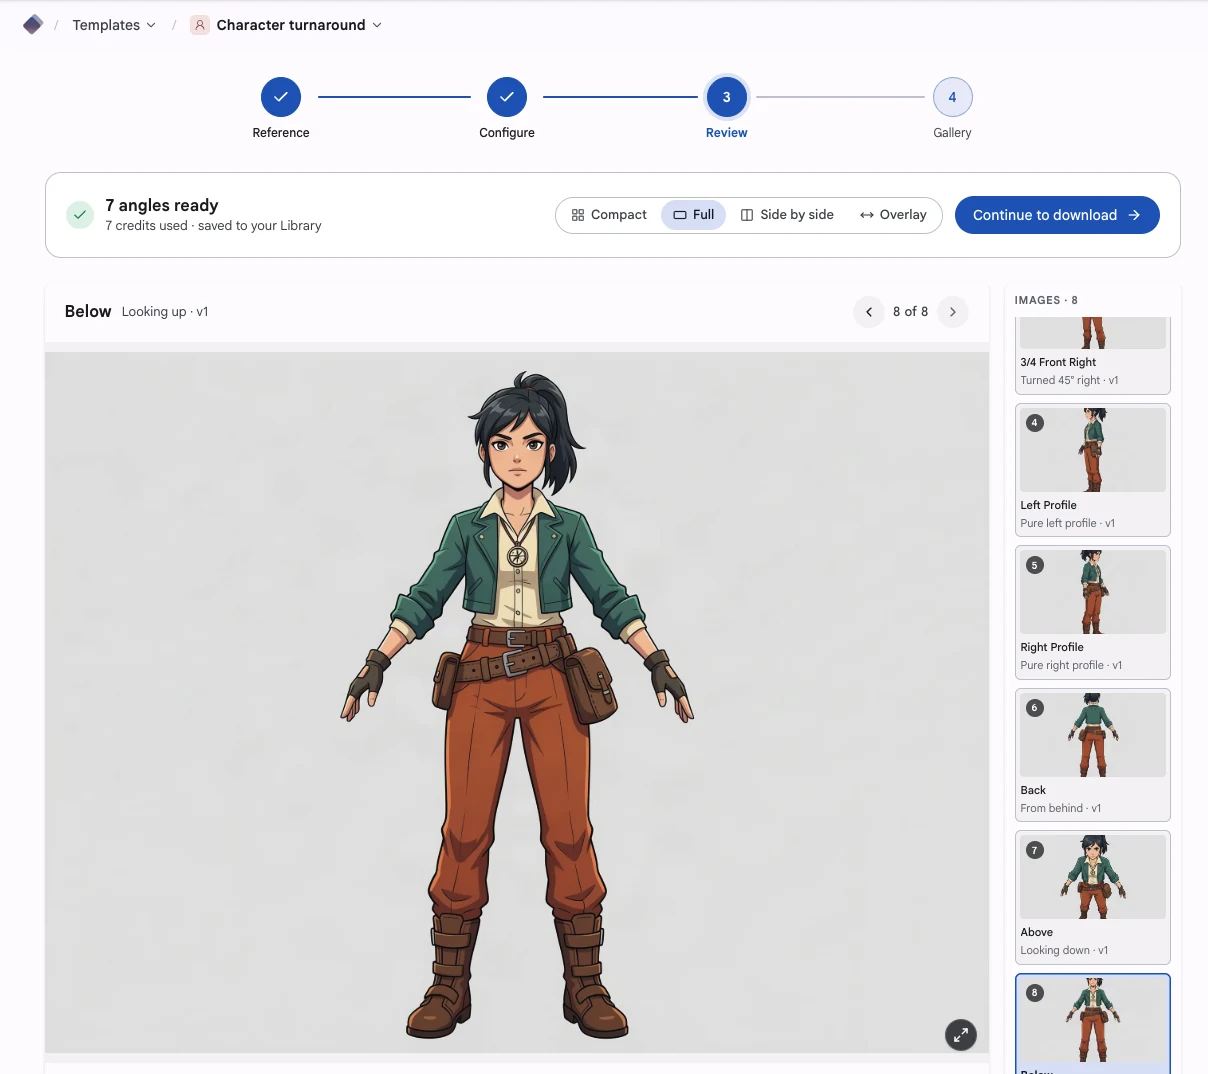This screenshot has height=1074, width=1208.
Task: Click the app logo diamond icon
Action: pyautogui.click(x=33, y=24)
